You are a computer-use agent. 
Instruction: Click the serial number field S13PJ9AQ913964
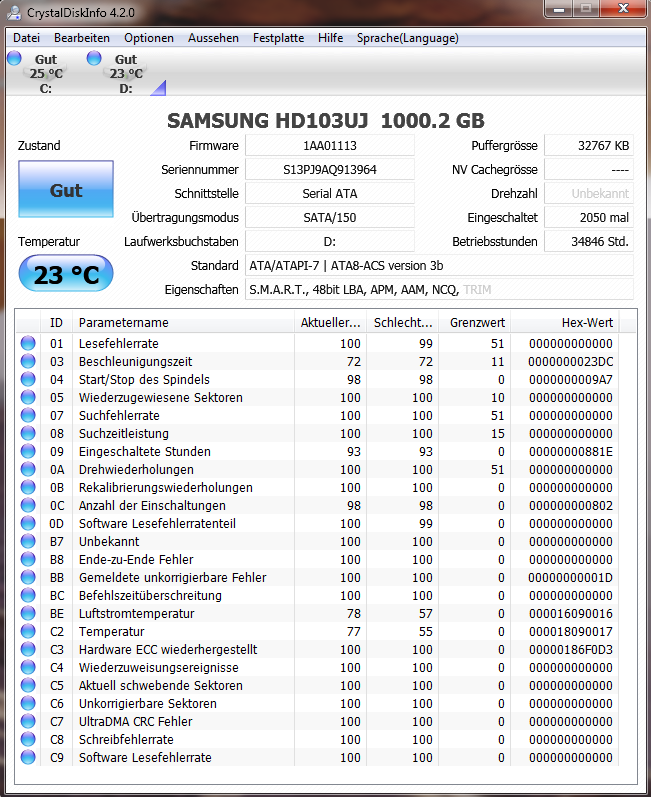tap(330, 169)
